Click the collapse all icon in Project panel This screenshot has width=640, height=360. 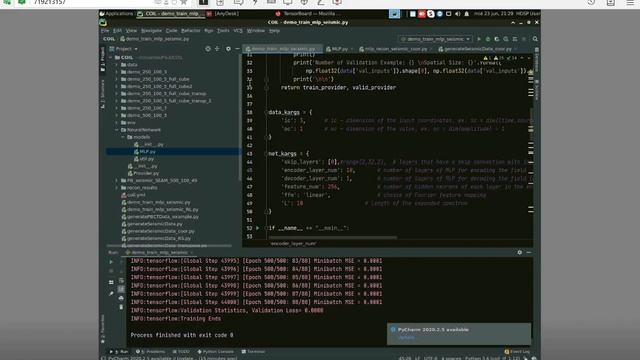[x=217, y=49]
